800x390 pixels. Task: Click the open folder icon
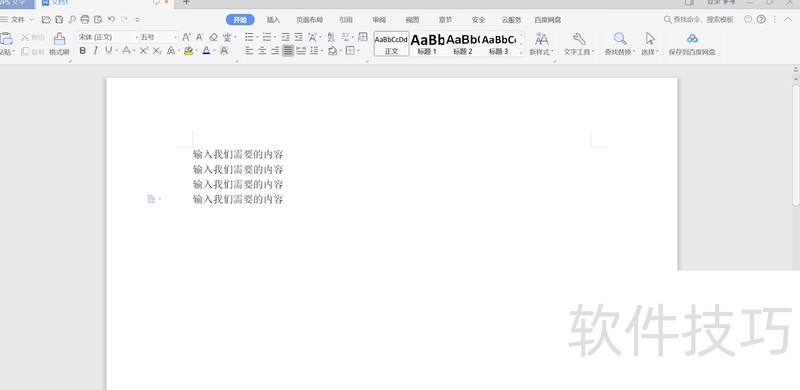click(x=46, y=19)
